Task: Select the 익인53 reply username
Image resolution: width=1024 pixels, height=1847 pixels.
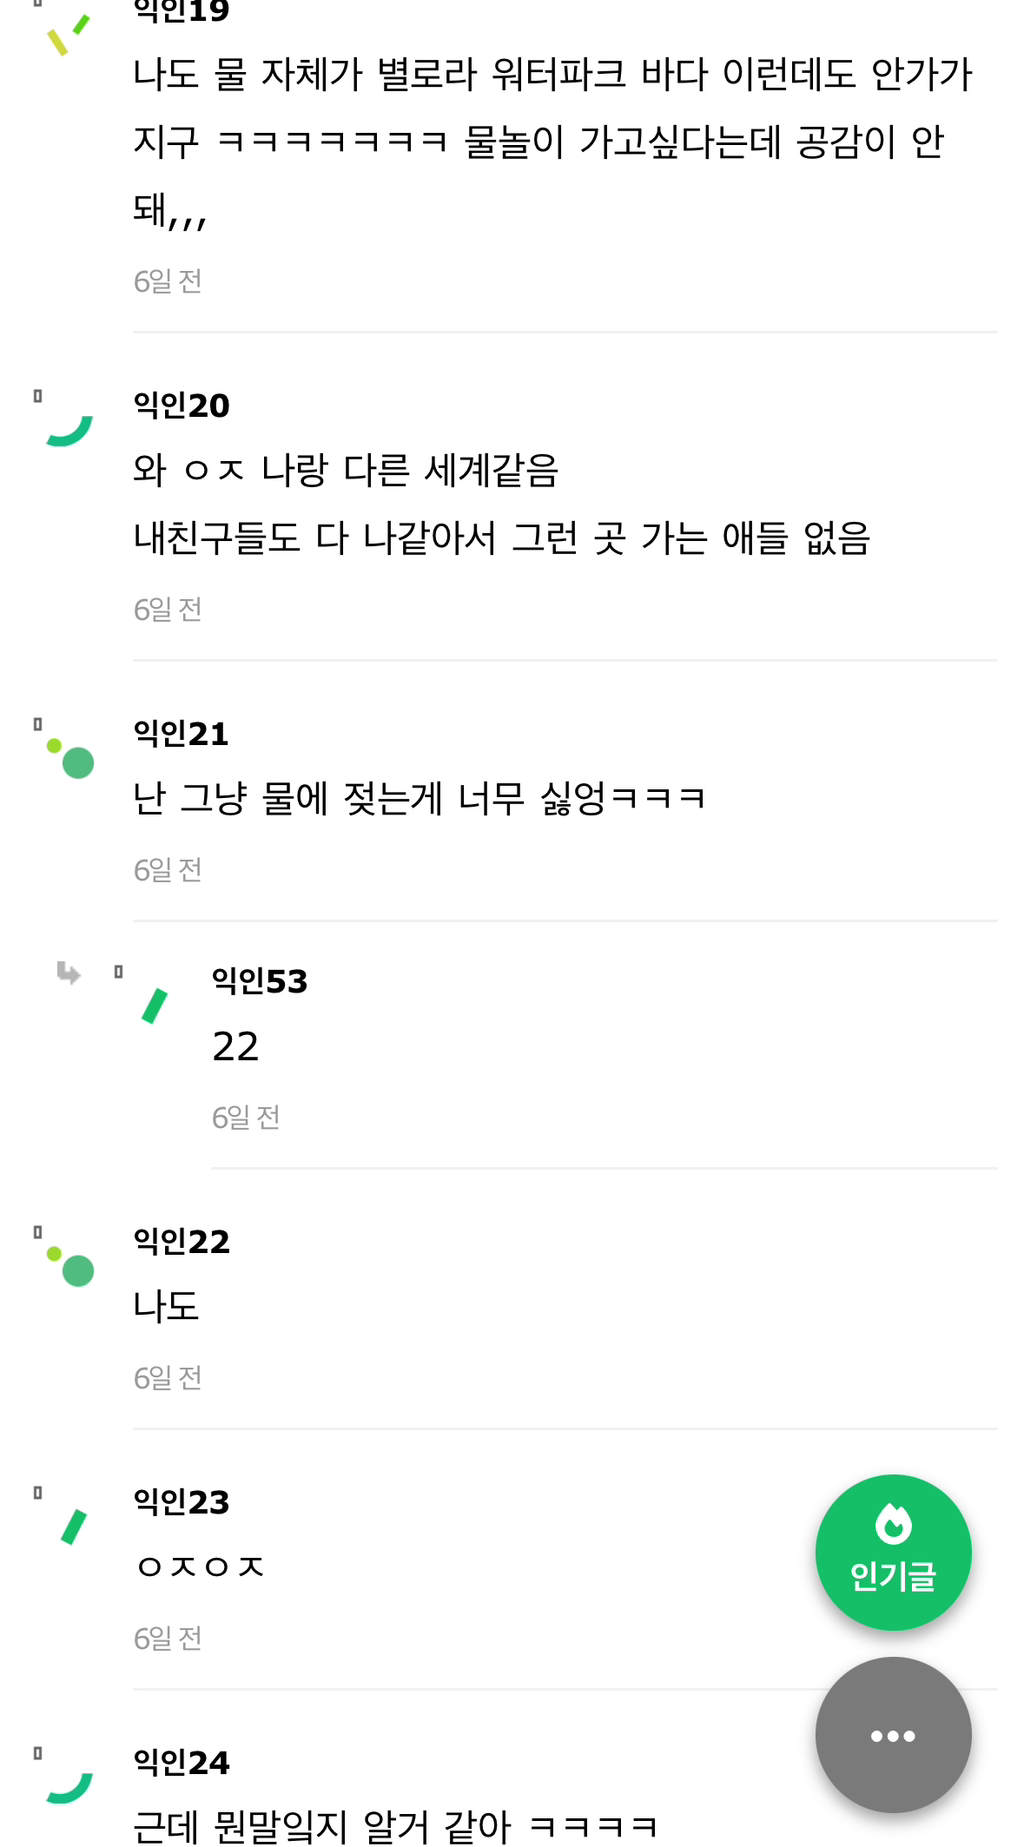Action: pyautogui.click(x=259, y=981)
